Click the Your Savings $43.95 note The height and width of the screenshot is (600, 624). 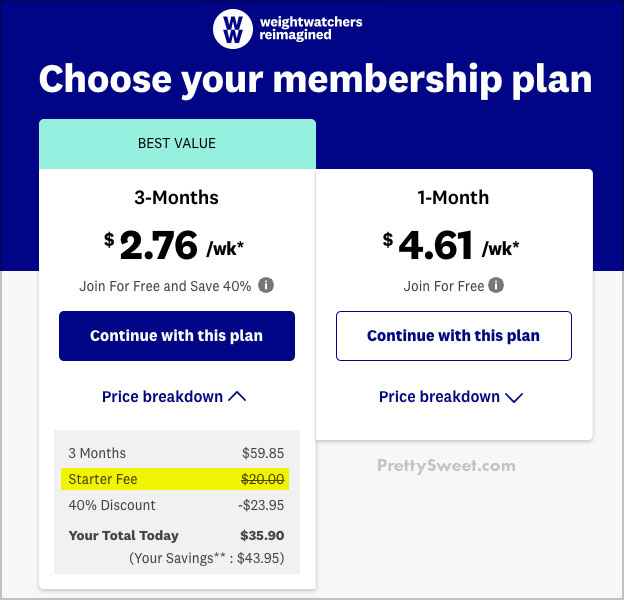point(207,558)
